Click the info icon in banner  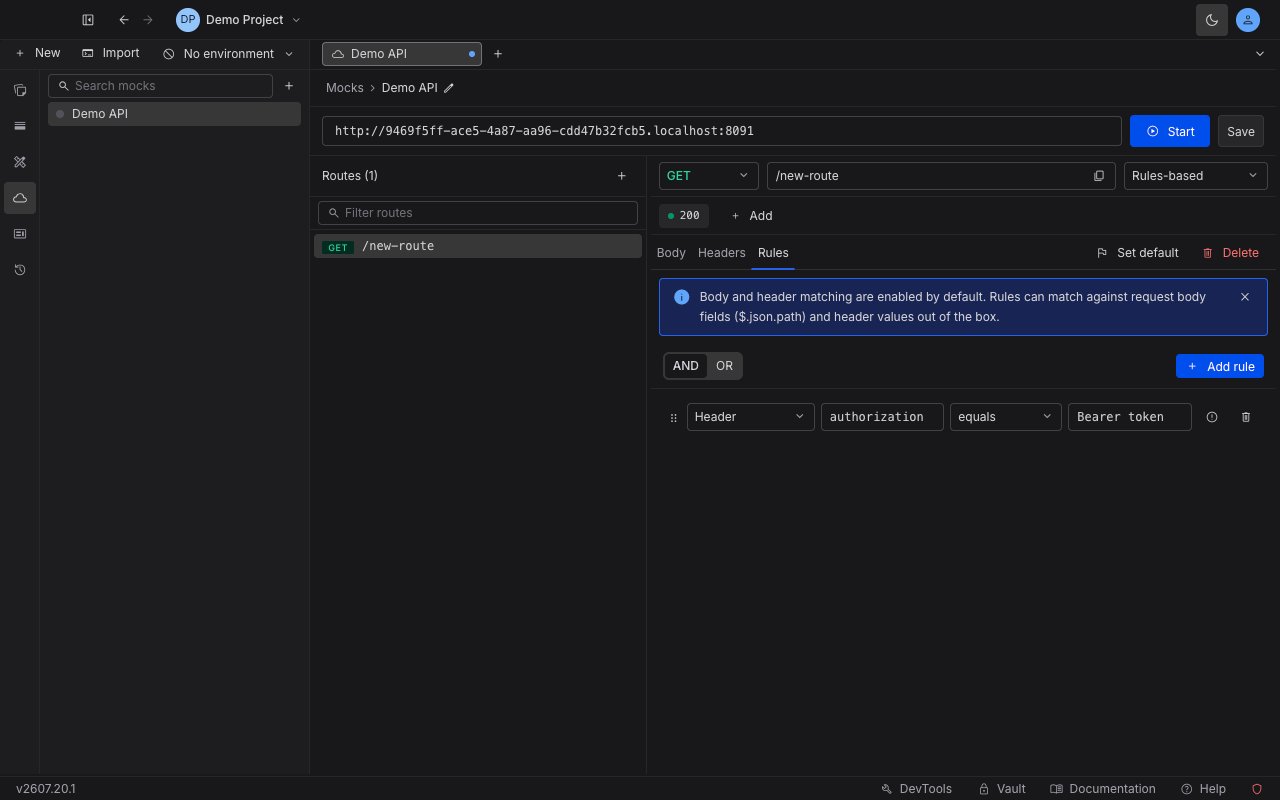[682, 297]
